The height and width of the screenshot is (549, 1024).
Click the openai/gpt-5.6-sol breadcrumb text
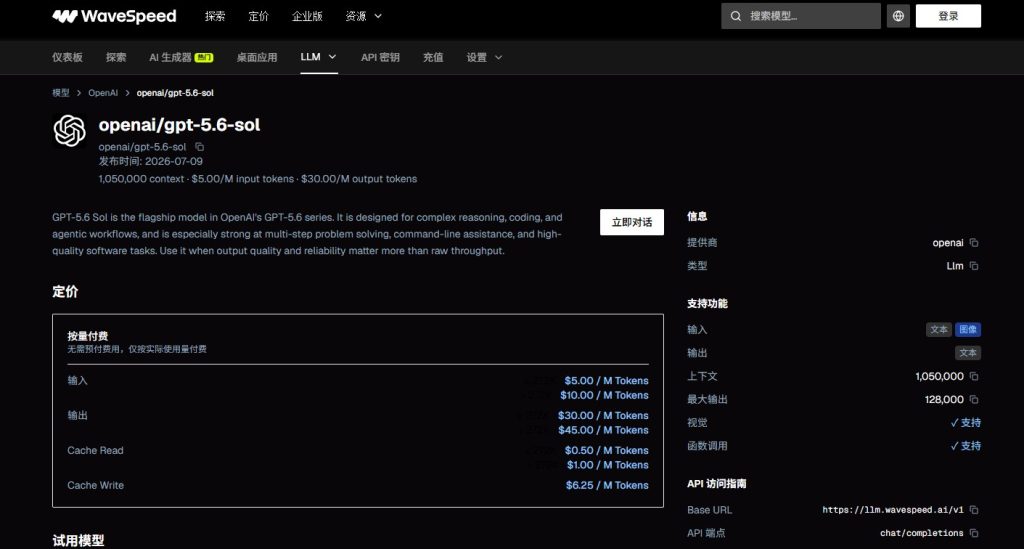click(x=175, y=93)
